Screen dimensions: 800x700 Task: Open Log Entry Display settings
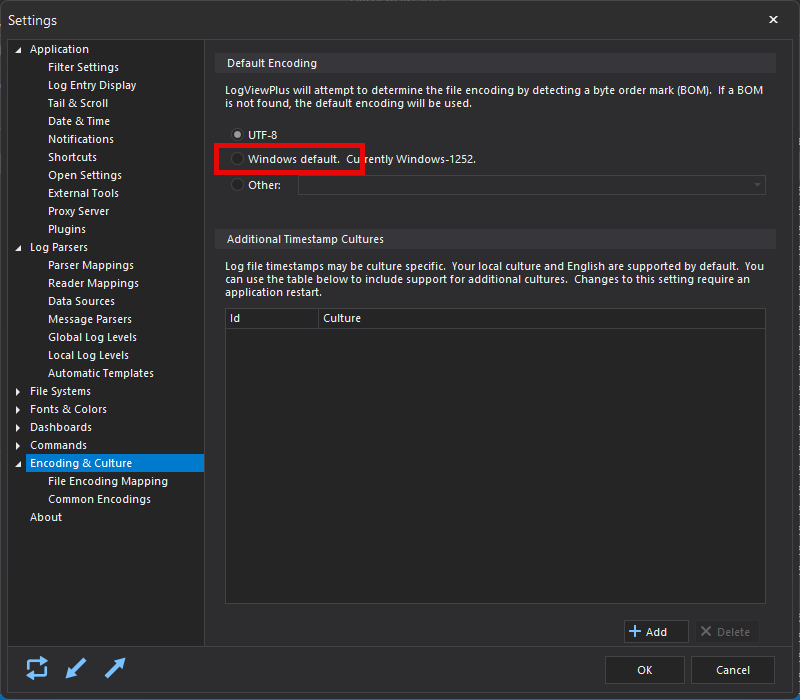point(92,85)
